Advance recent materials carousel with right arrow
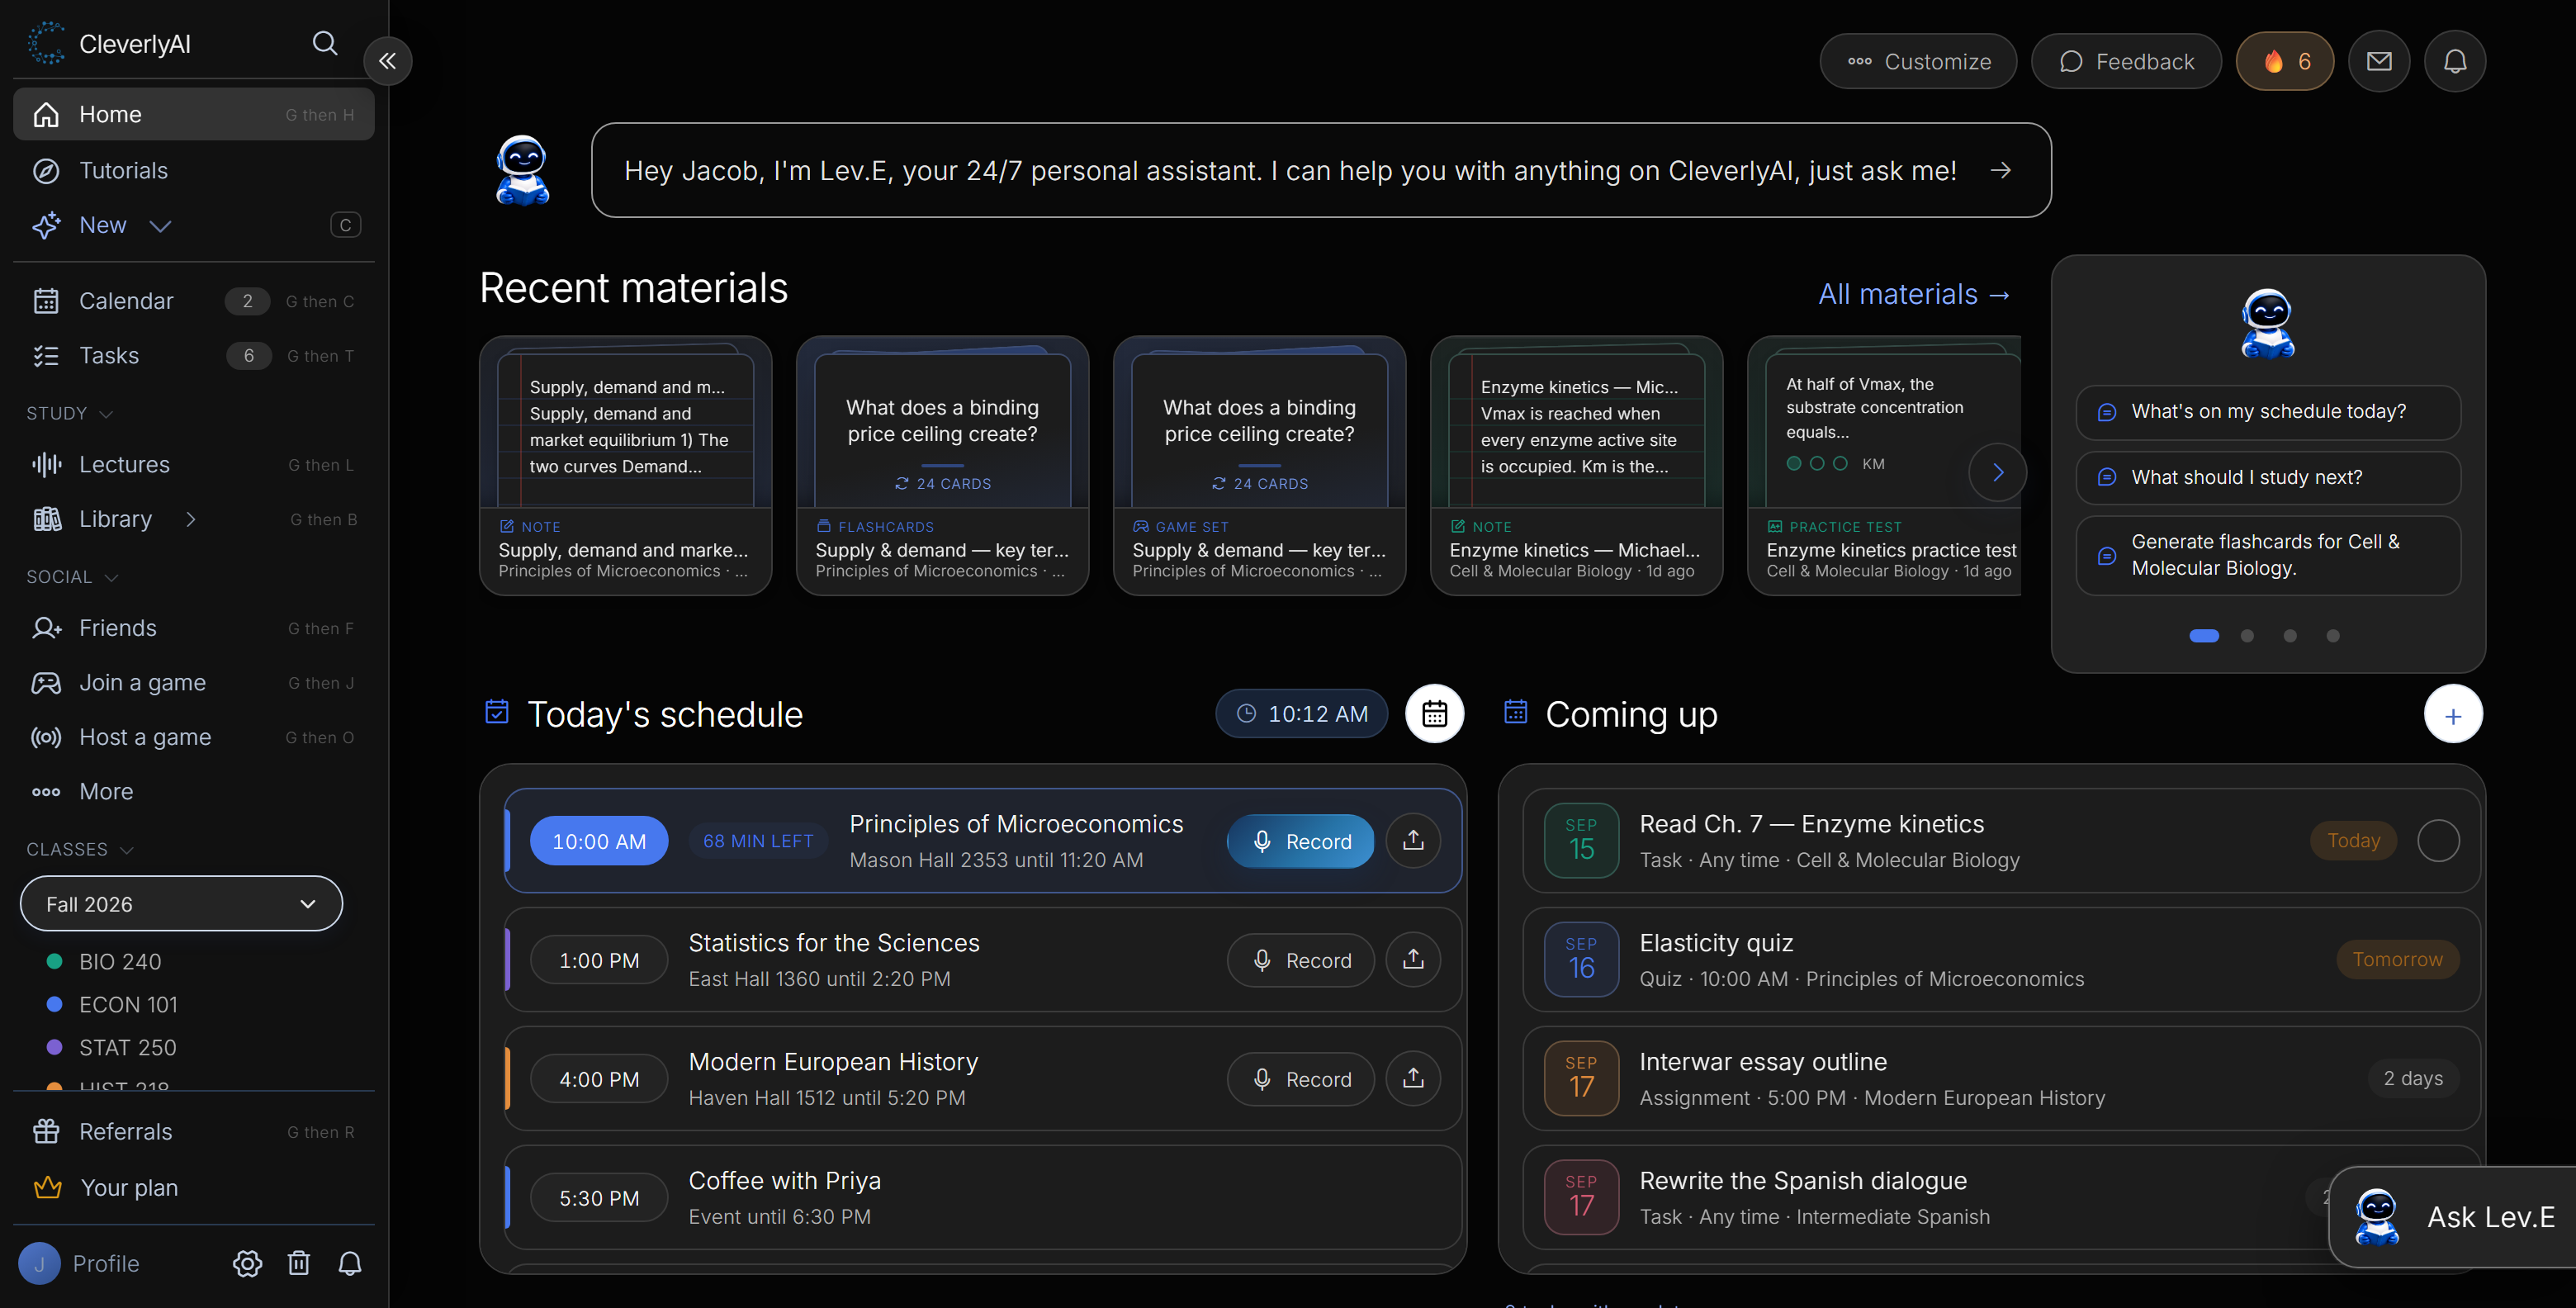The width and height of the screenshot is (2576, 1308). pos(1997,472)
